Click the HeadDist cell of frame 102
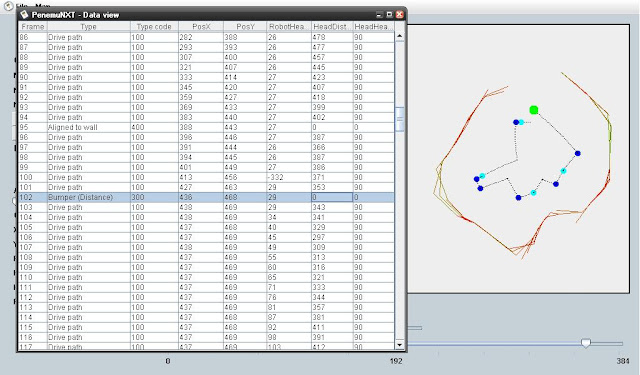 coord(332,197)
